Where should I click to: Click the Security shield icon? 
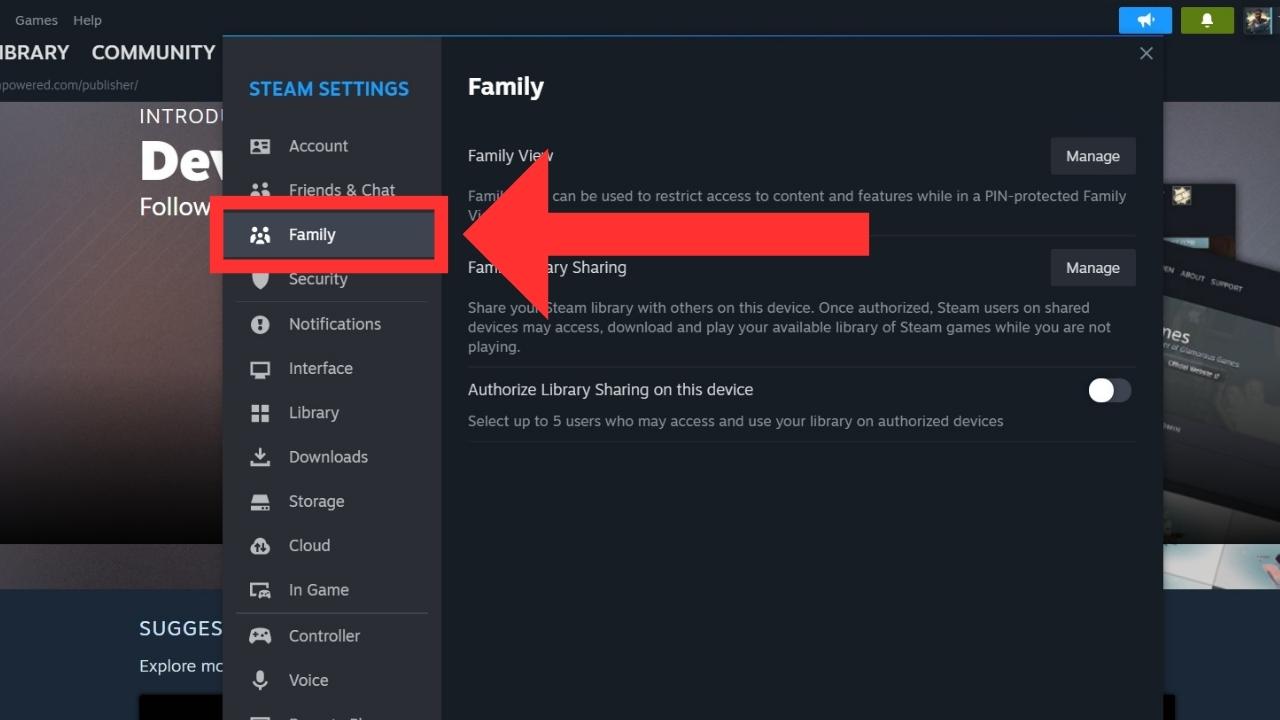(260, 279)
